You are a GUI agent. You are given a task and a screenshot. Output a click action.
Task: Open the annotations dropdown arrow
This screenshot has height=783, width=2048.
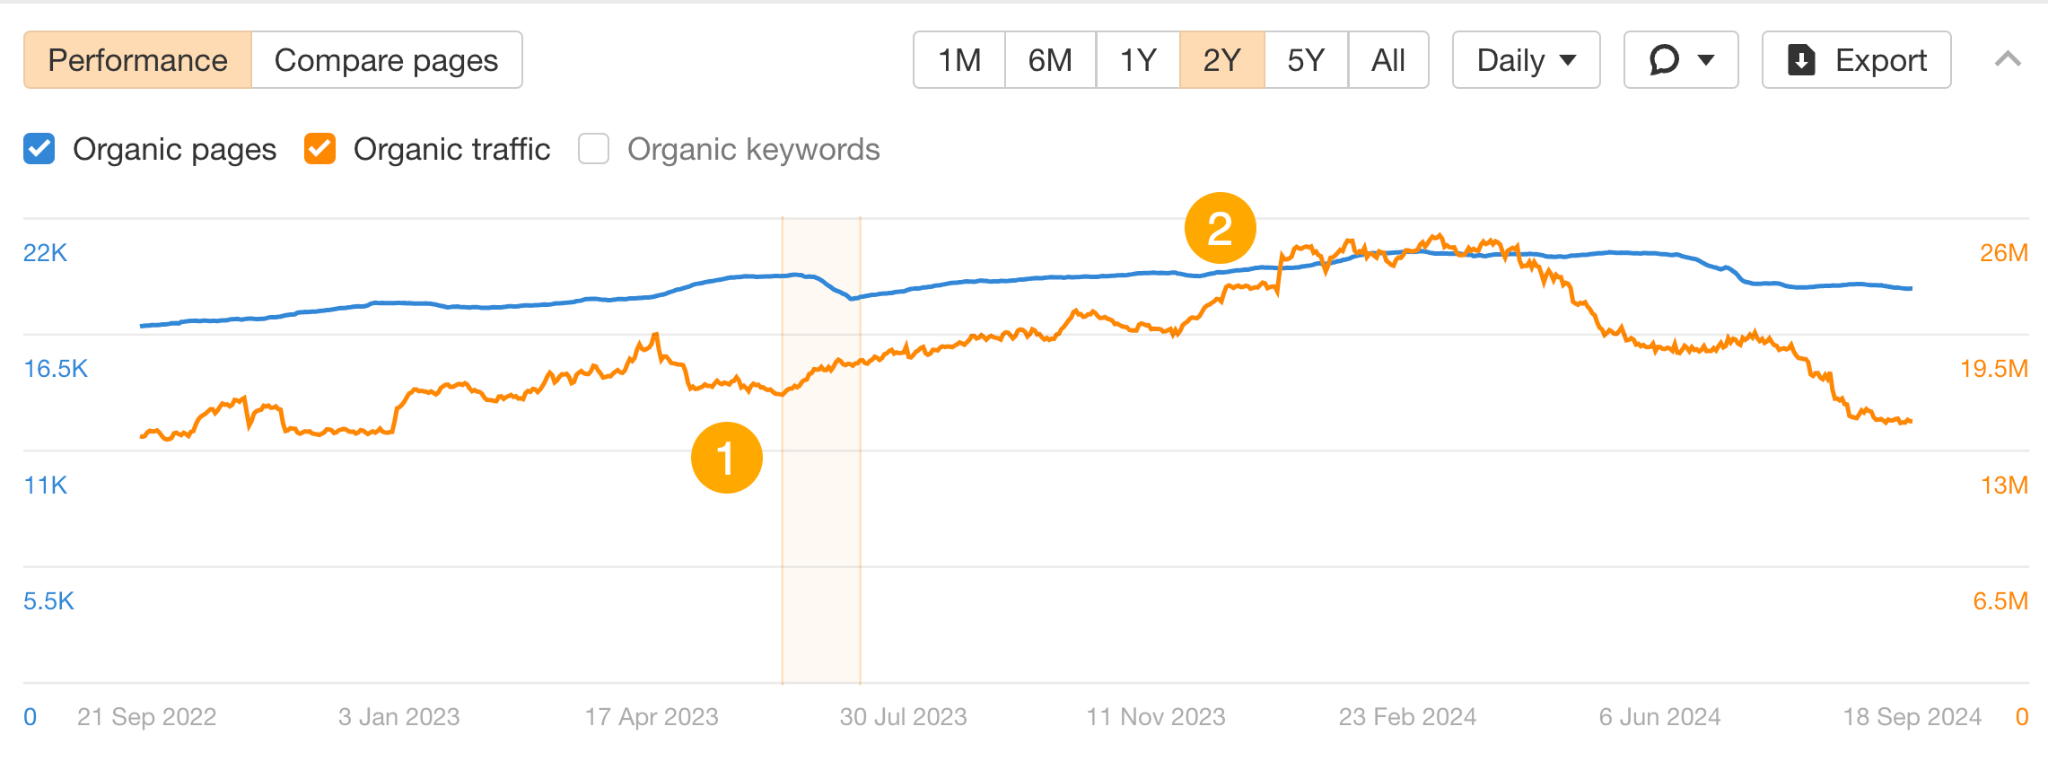click(1706, 60)
